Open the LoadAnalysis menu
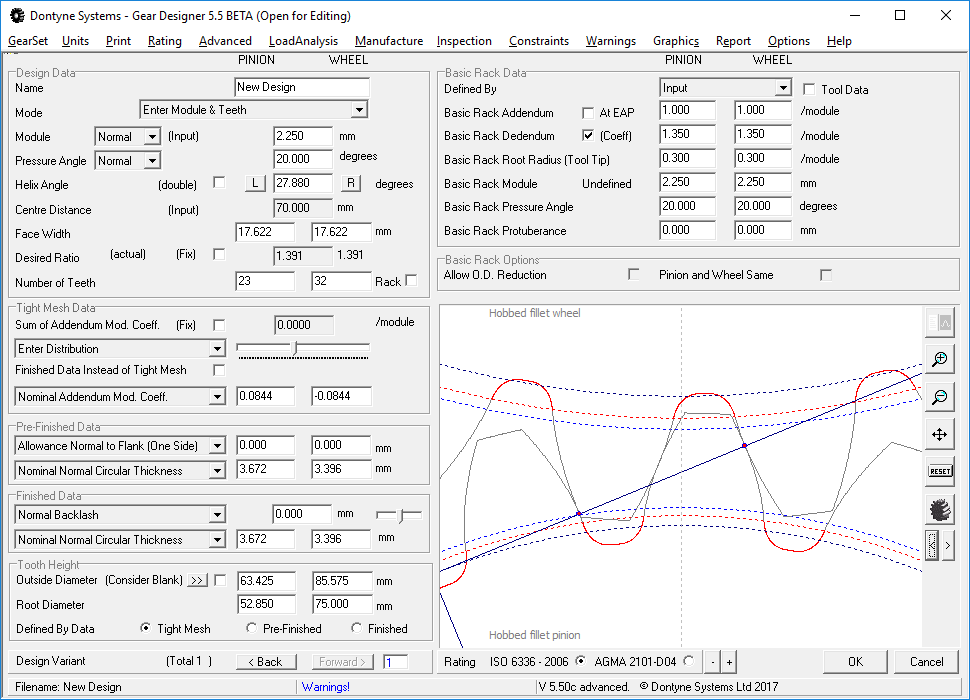 303,41
